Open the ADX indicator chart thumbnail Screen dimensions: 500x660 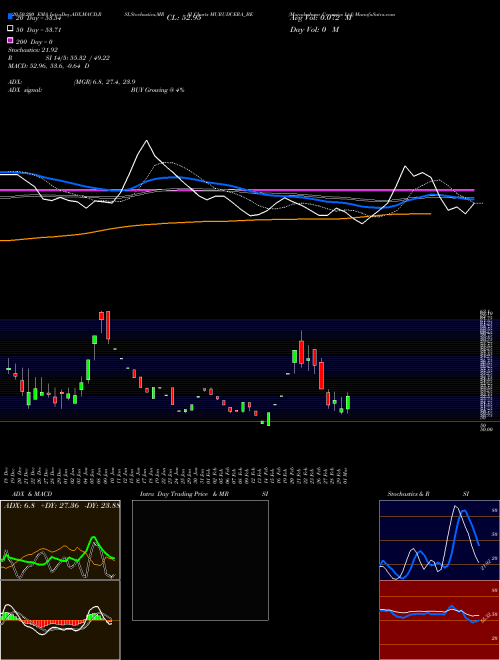click(x=60, y=540)
